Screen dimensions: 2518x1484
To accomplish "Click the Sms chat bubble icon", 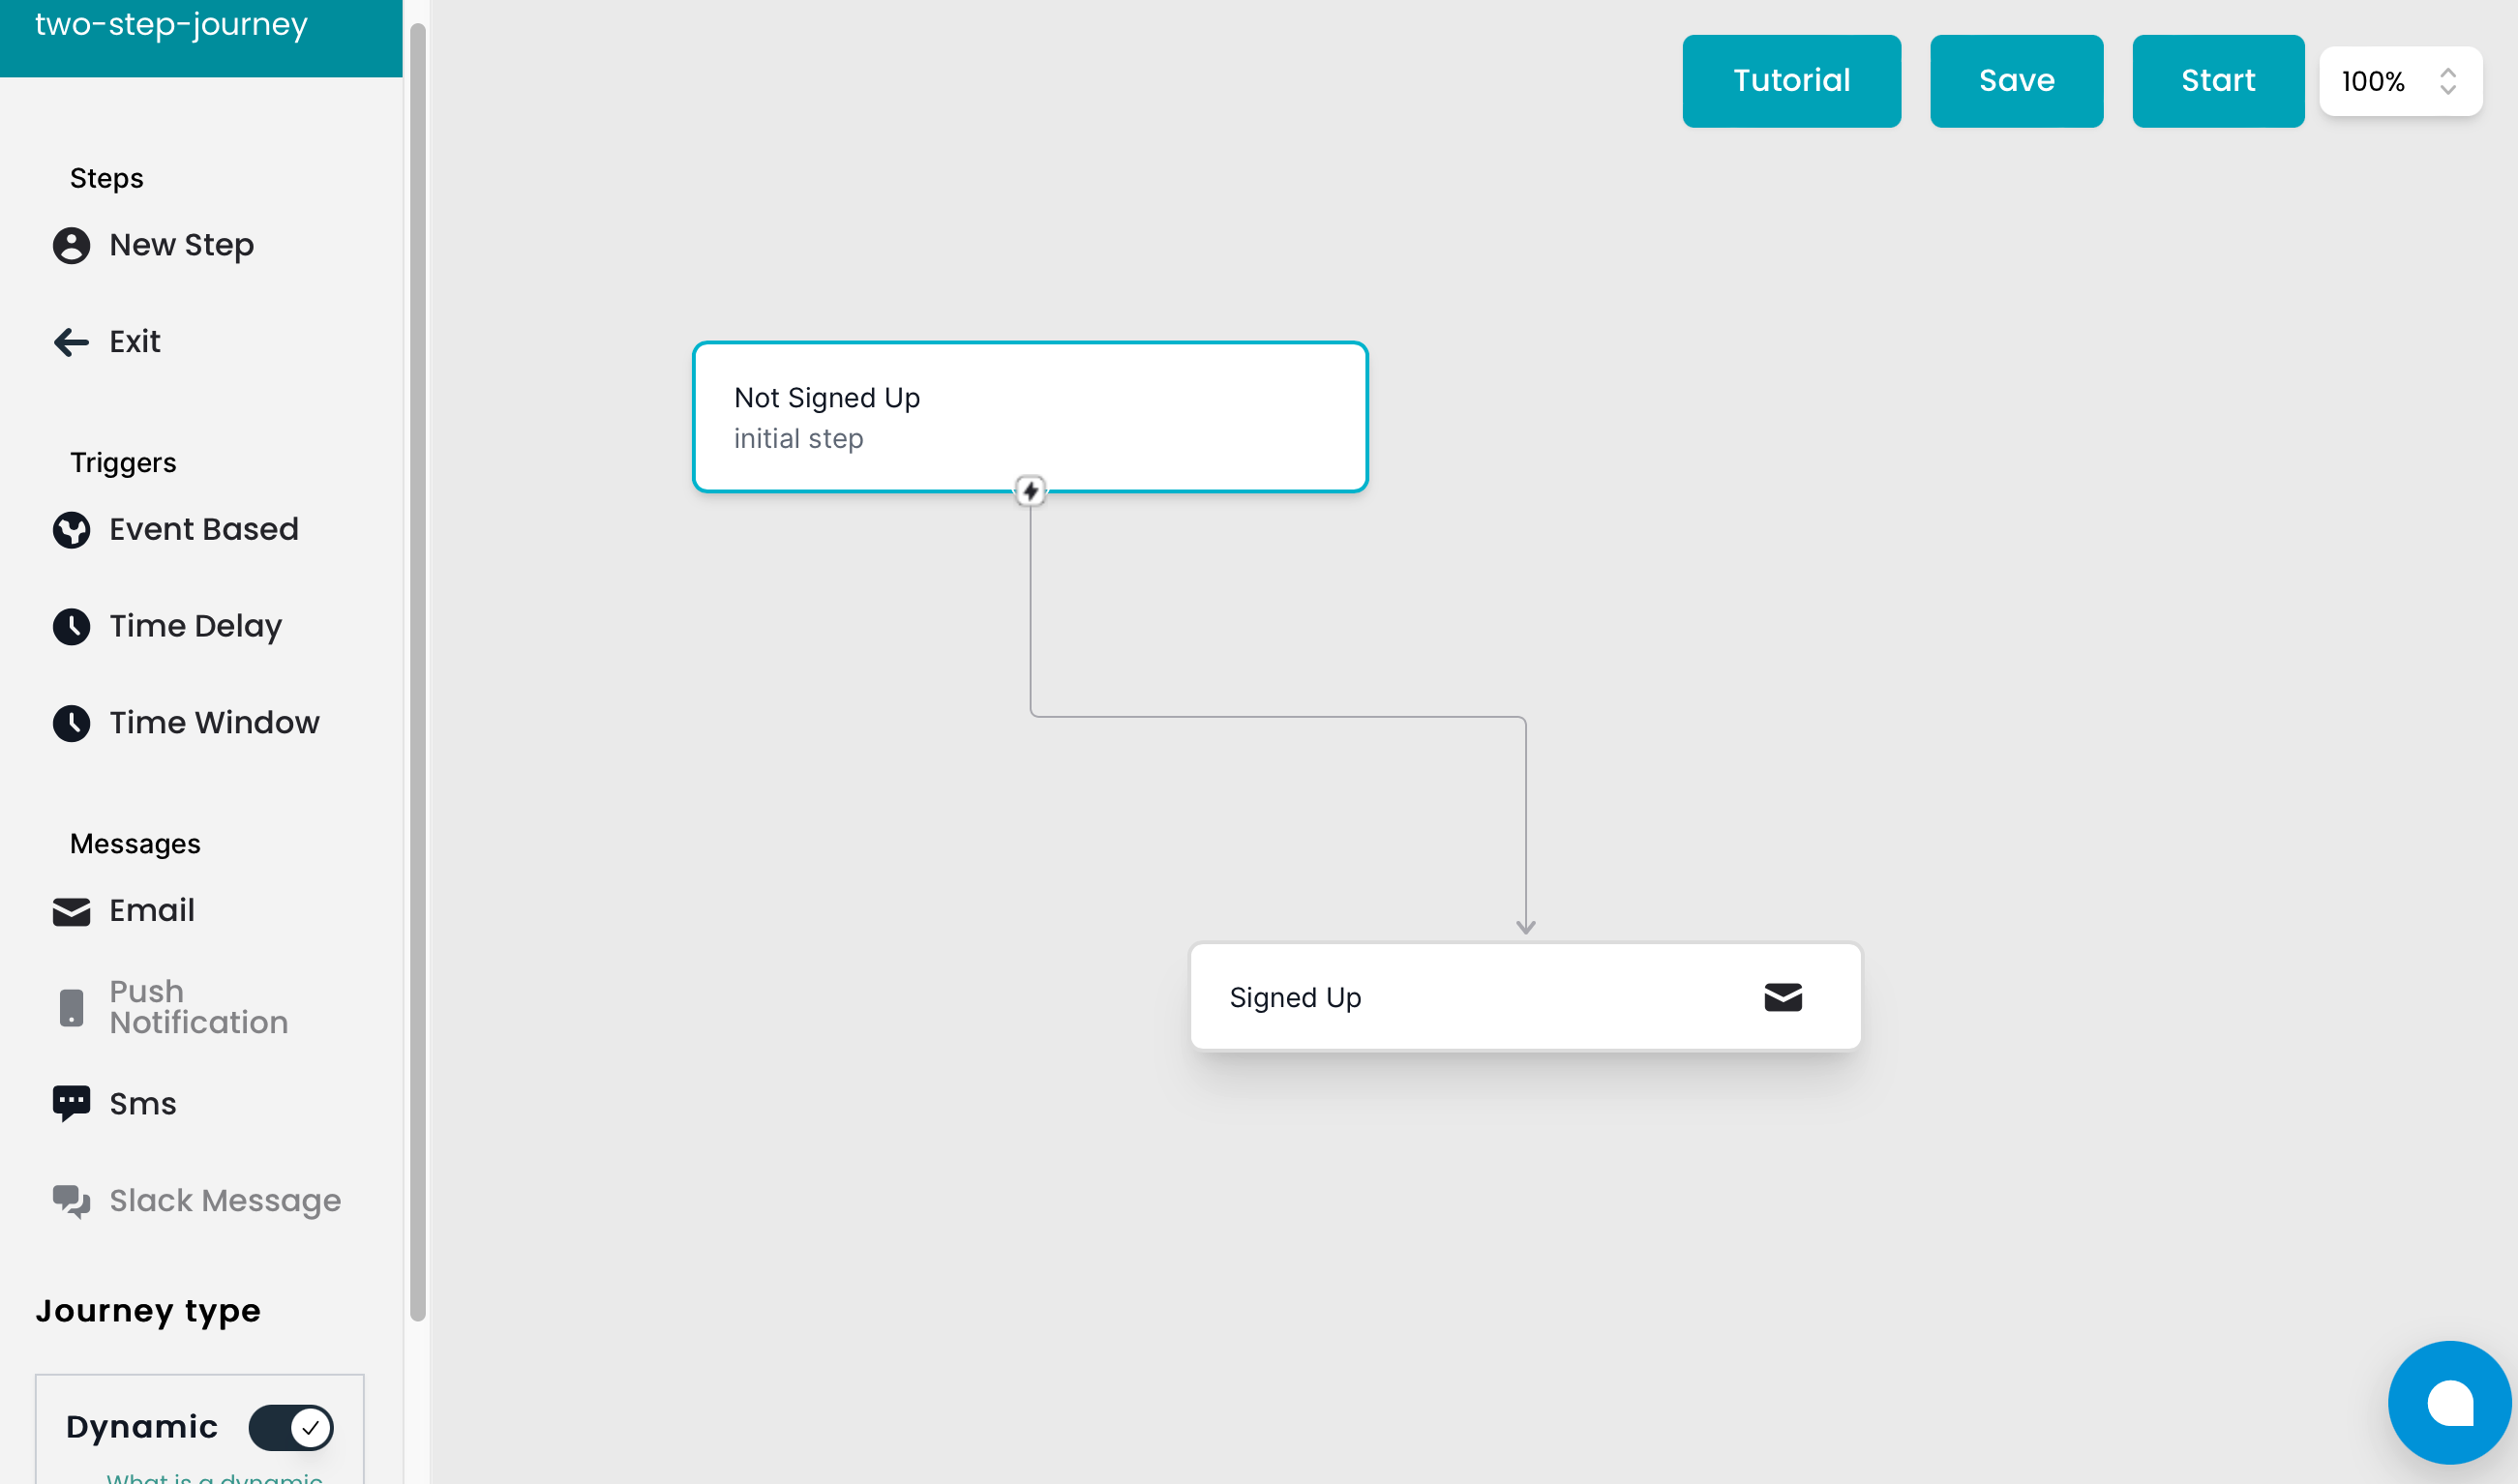I will click(71, 1104).
